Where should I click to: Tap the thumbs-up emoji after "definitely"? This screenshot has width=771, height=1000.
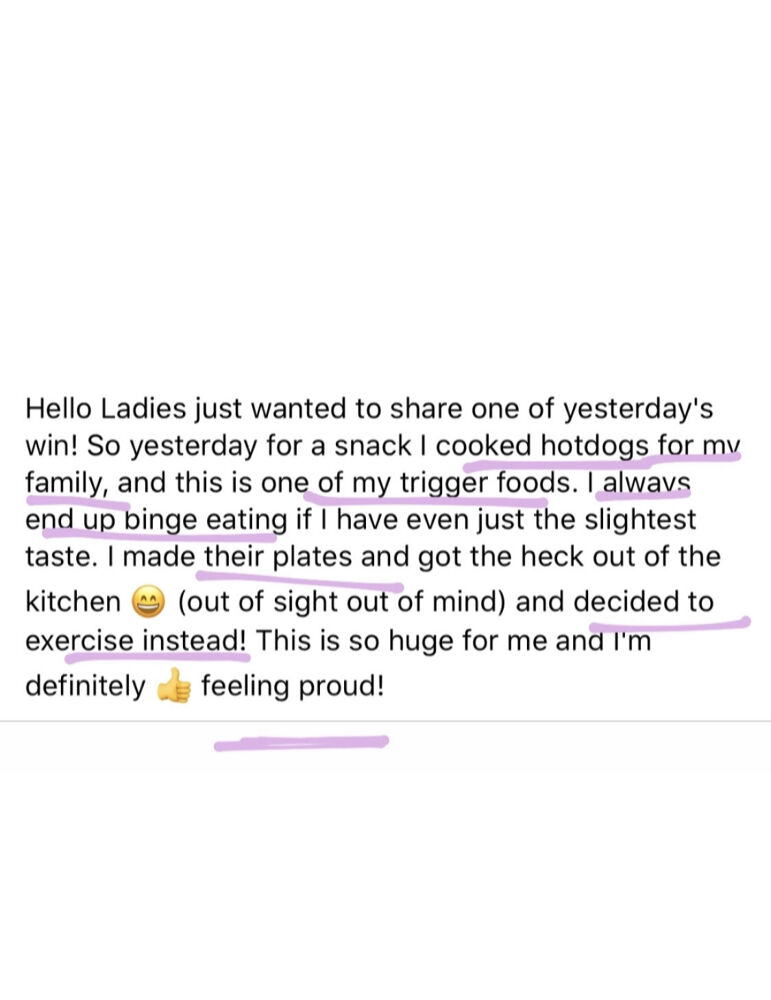173,688
